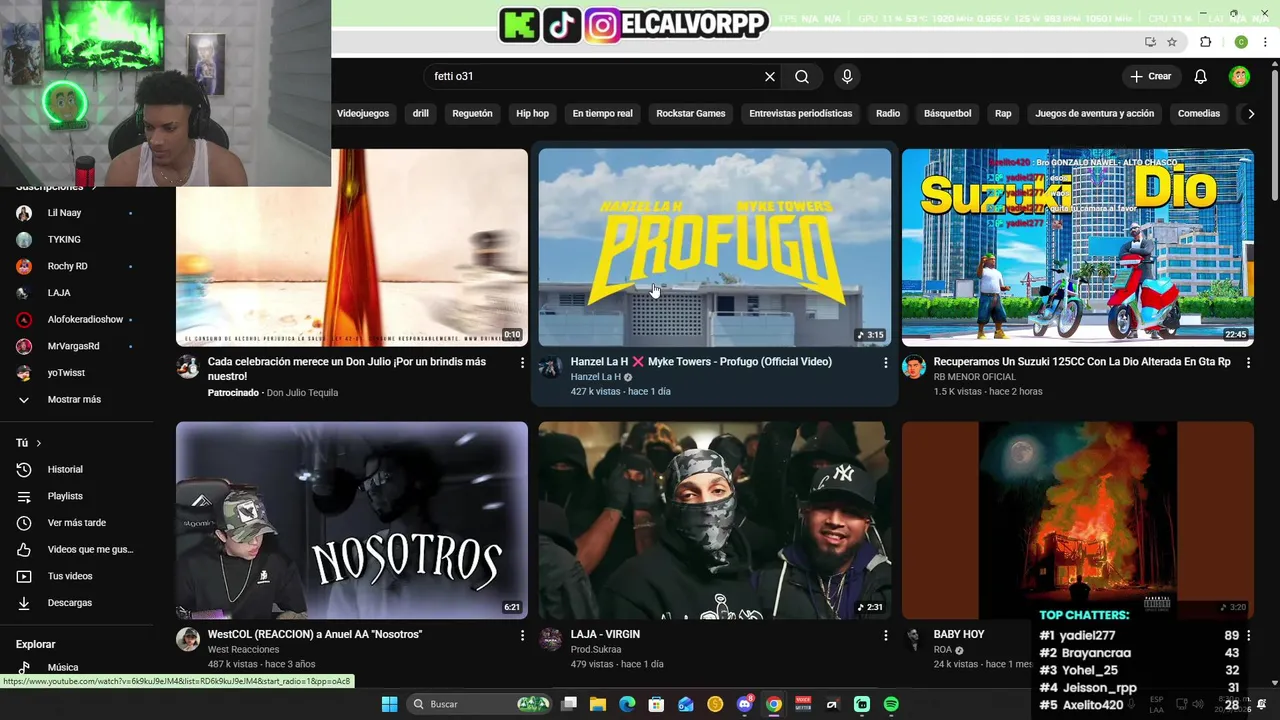Open the Suzuki Dio GTA video thumbnail
This screenshot has width=1280, height=720.
pos(1077,247)
